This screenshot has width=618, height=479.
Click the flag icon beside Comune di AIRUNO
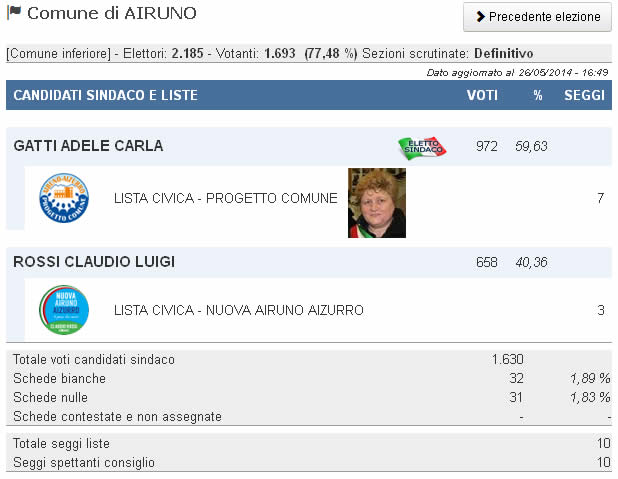(x=14, y=12)
